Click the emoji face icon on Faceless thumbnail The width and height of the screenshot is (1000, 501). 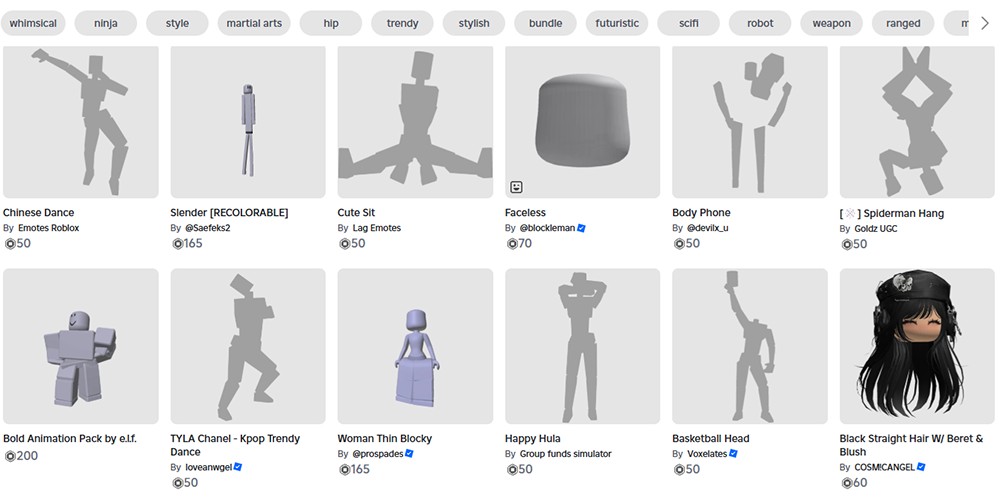(517, 187)
